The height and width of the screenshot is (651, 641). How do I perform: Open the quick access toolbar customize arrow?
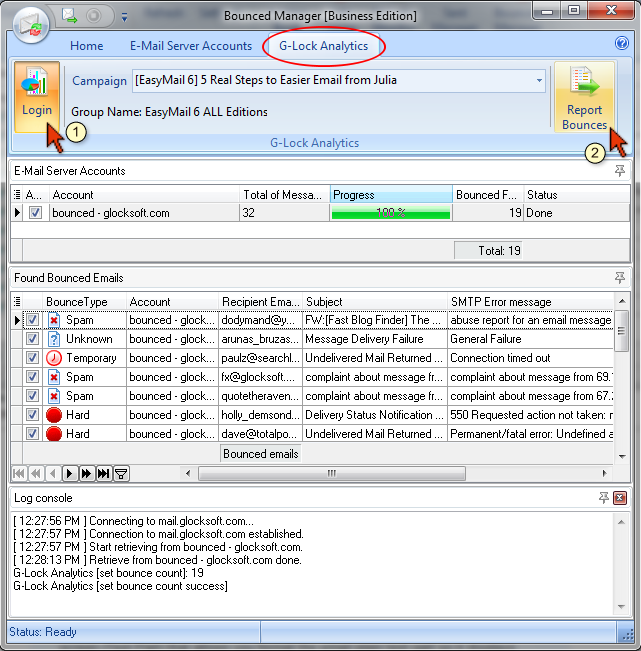(124, 17)
